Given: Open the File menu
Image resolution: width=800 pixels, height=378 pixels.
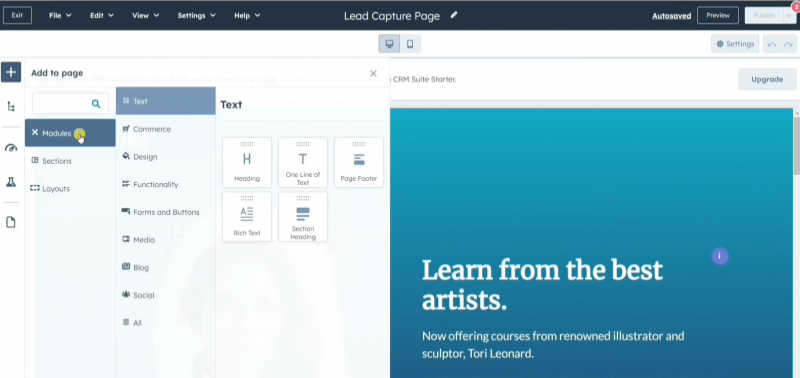Looking at the screenshot, I should [x=60, y=15].
